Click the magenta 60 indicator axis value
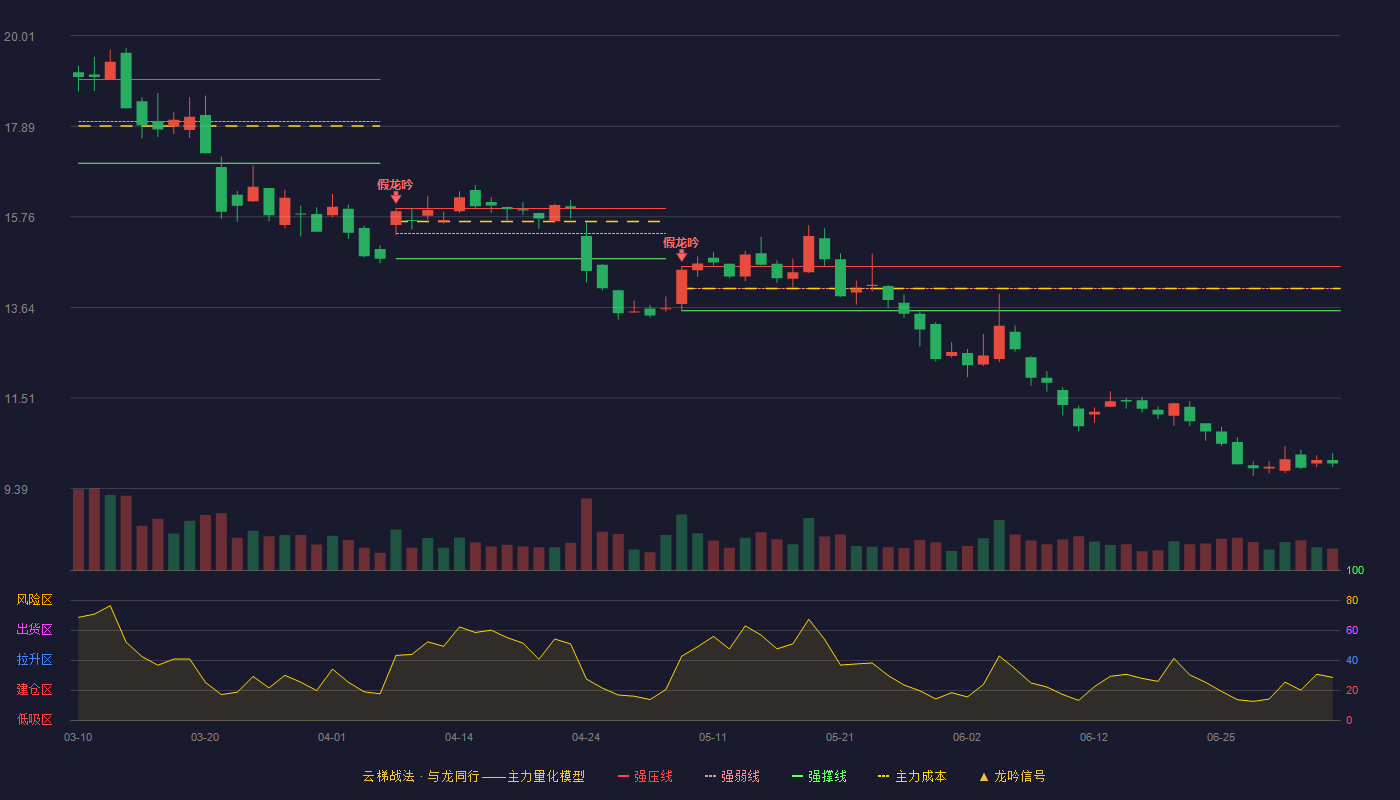 (x=1352, y=630)
